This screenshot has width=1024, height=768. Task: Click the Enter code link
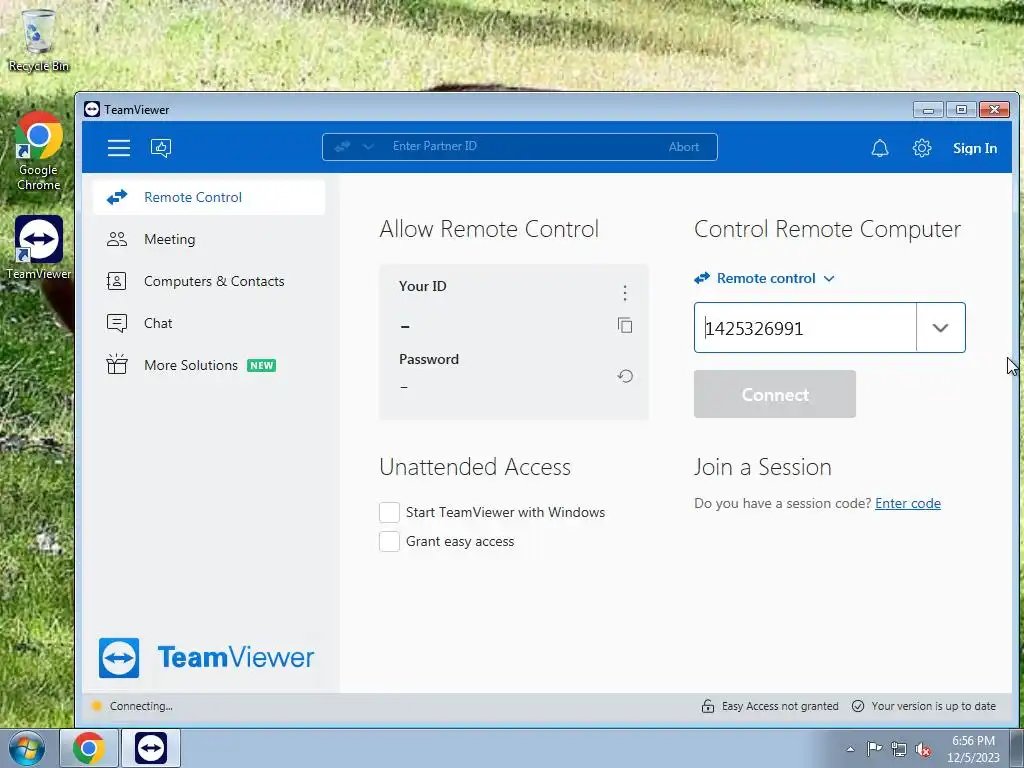pyautogui.click(x=908, y=504)
